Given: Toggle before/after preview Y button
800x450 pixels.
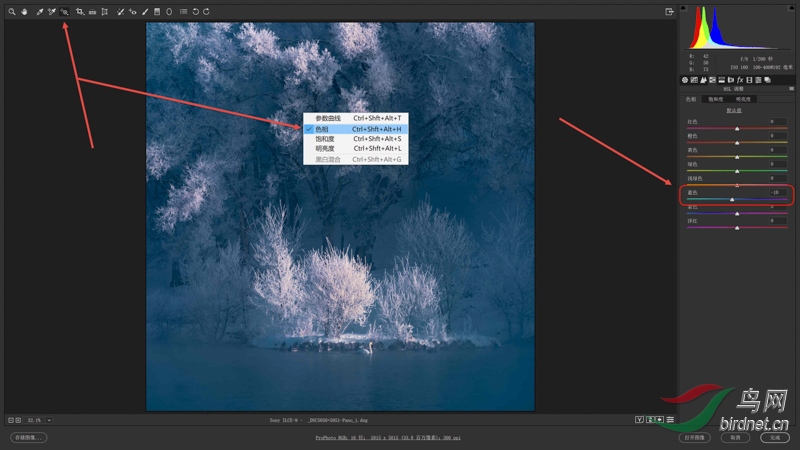Looking at the screenshot, I should [638, 420].
